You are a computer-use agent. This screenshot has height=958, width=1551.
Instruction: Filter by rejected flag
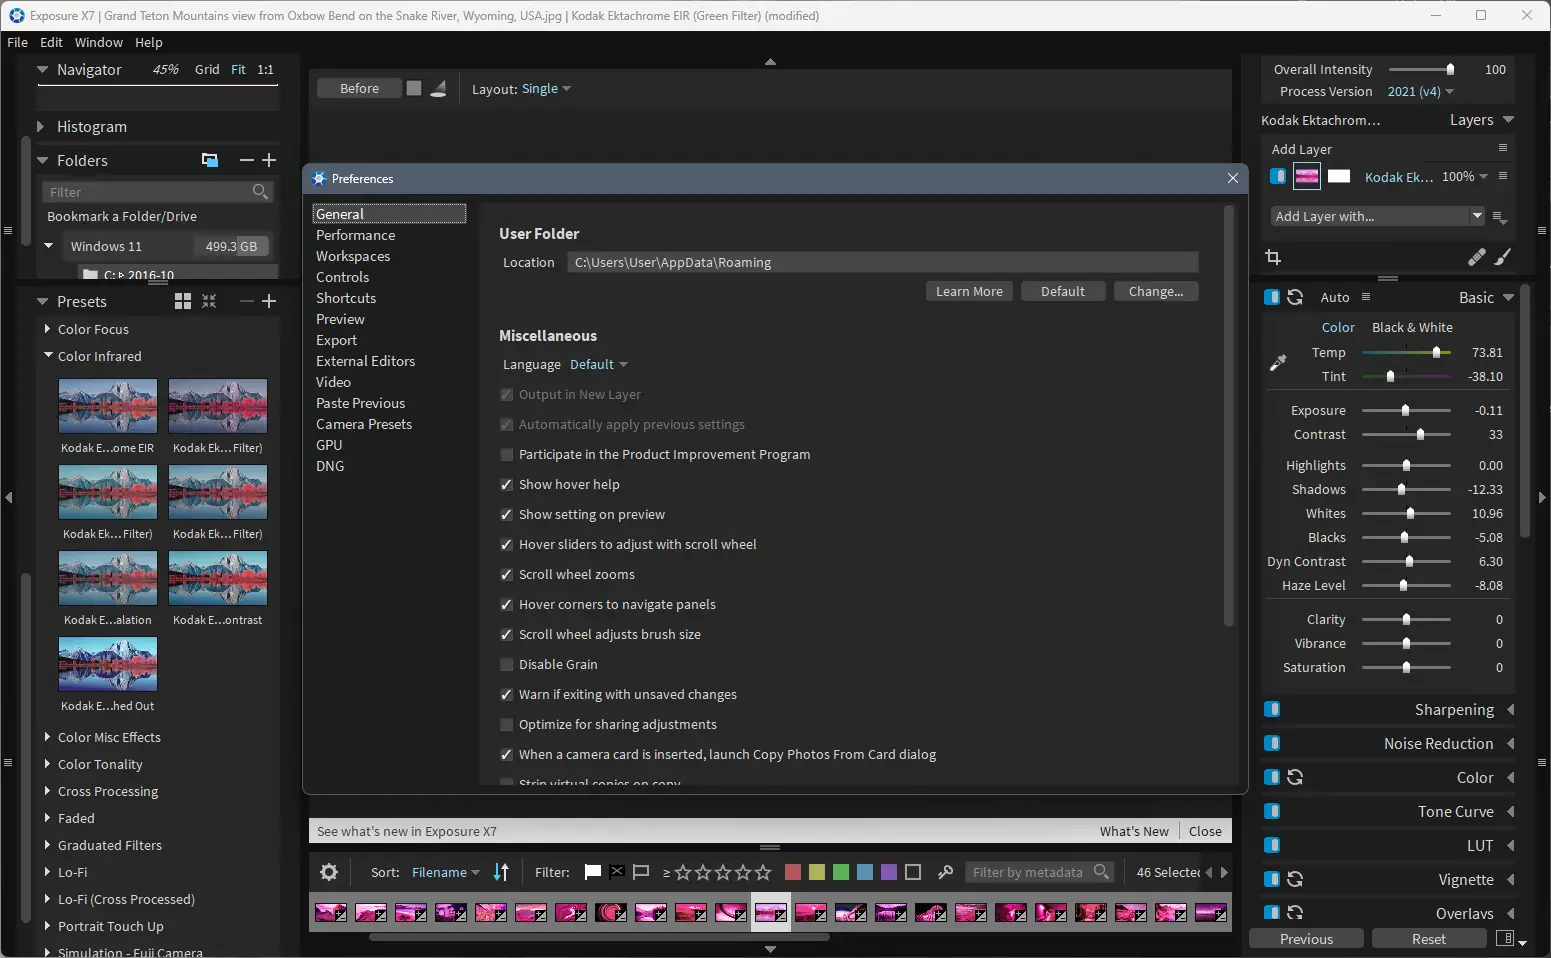point(617,872)
